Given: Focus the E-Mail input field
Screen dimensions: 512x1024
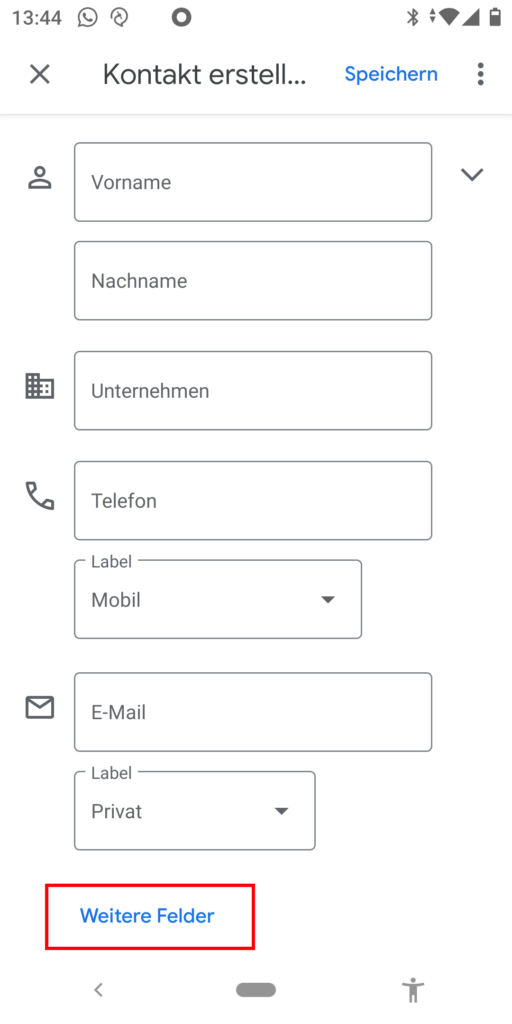Looking at the screenshot, I should pyautogui.click(x=253, y=712).
